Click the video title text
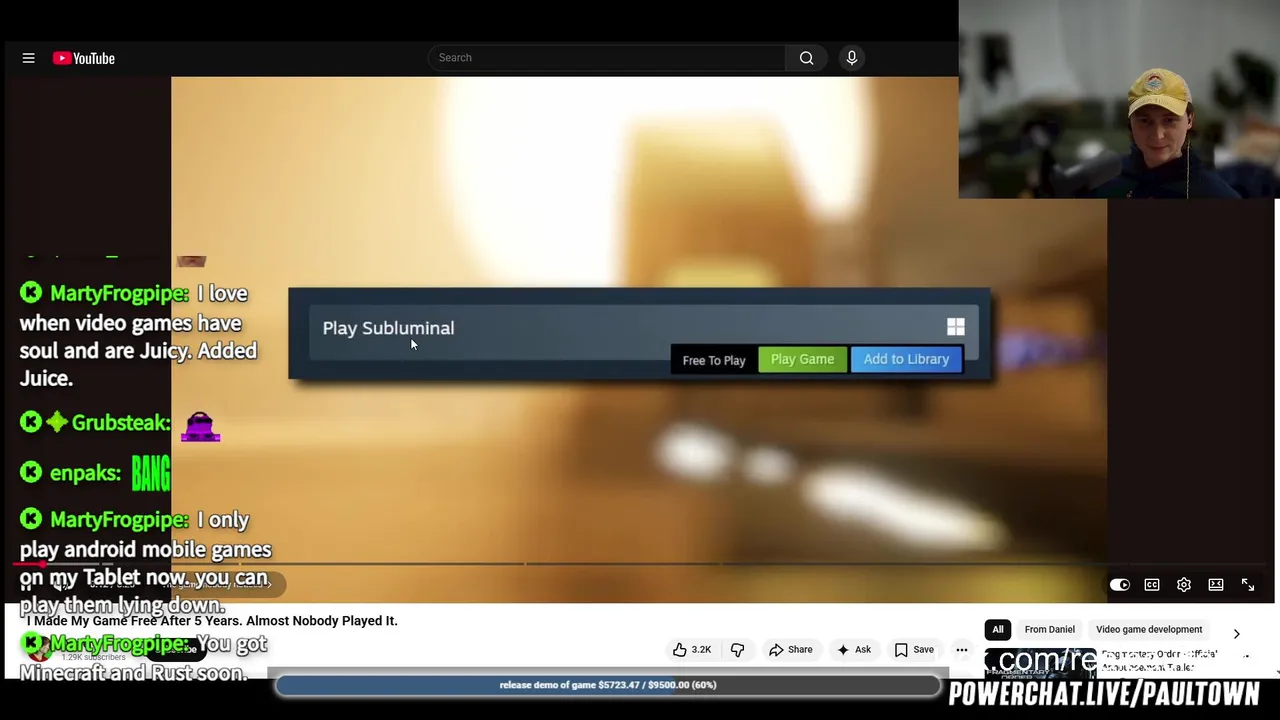The width and height of the screenshot is (1280, 720). click(213, 621)
